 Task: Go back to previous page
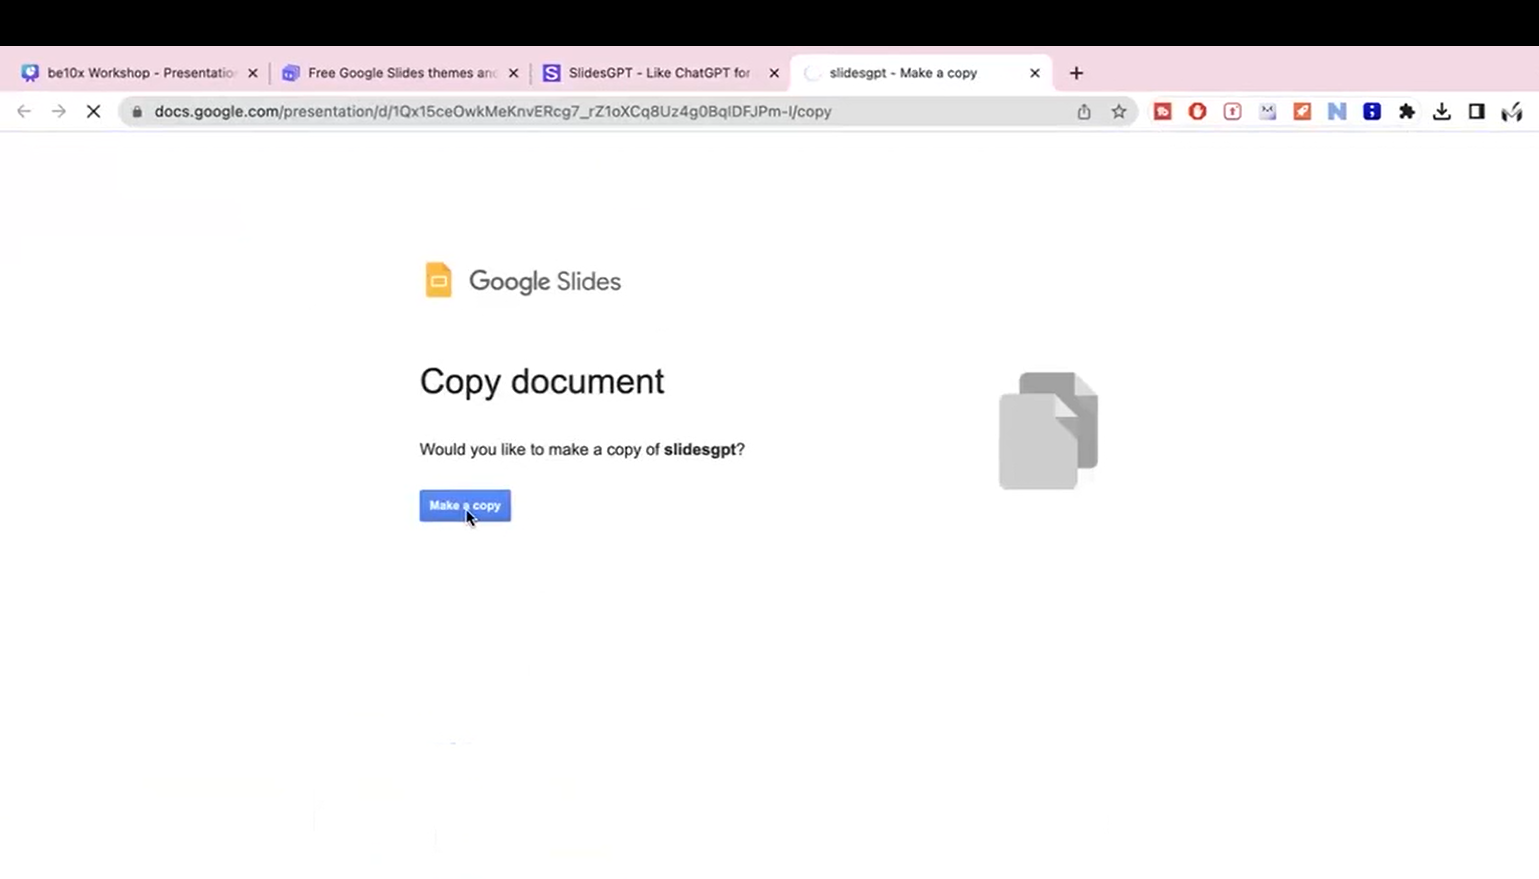click(24, 111)
